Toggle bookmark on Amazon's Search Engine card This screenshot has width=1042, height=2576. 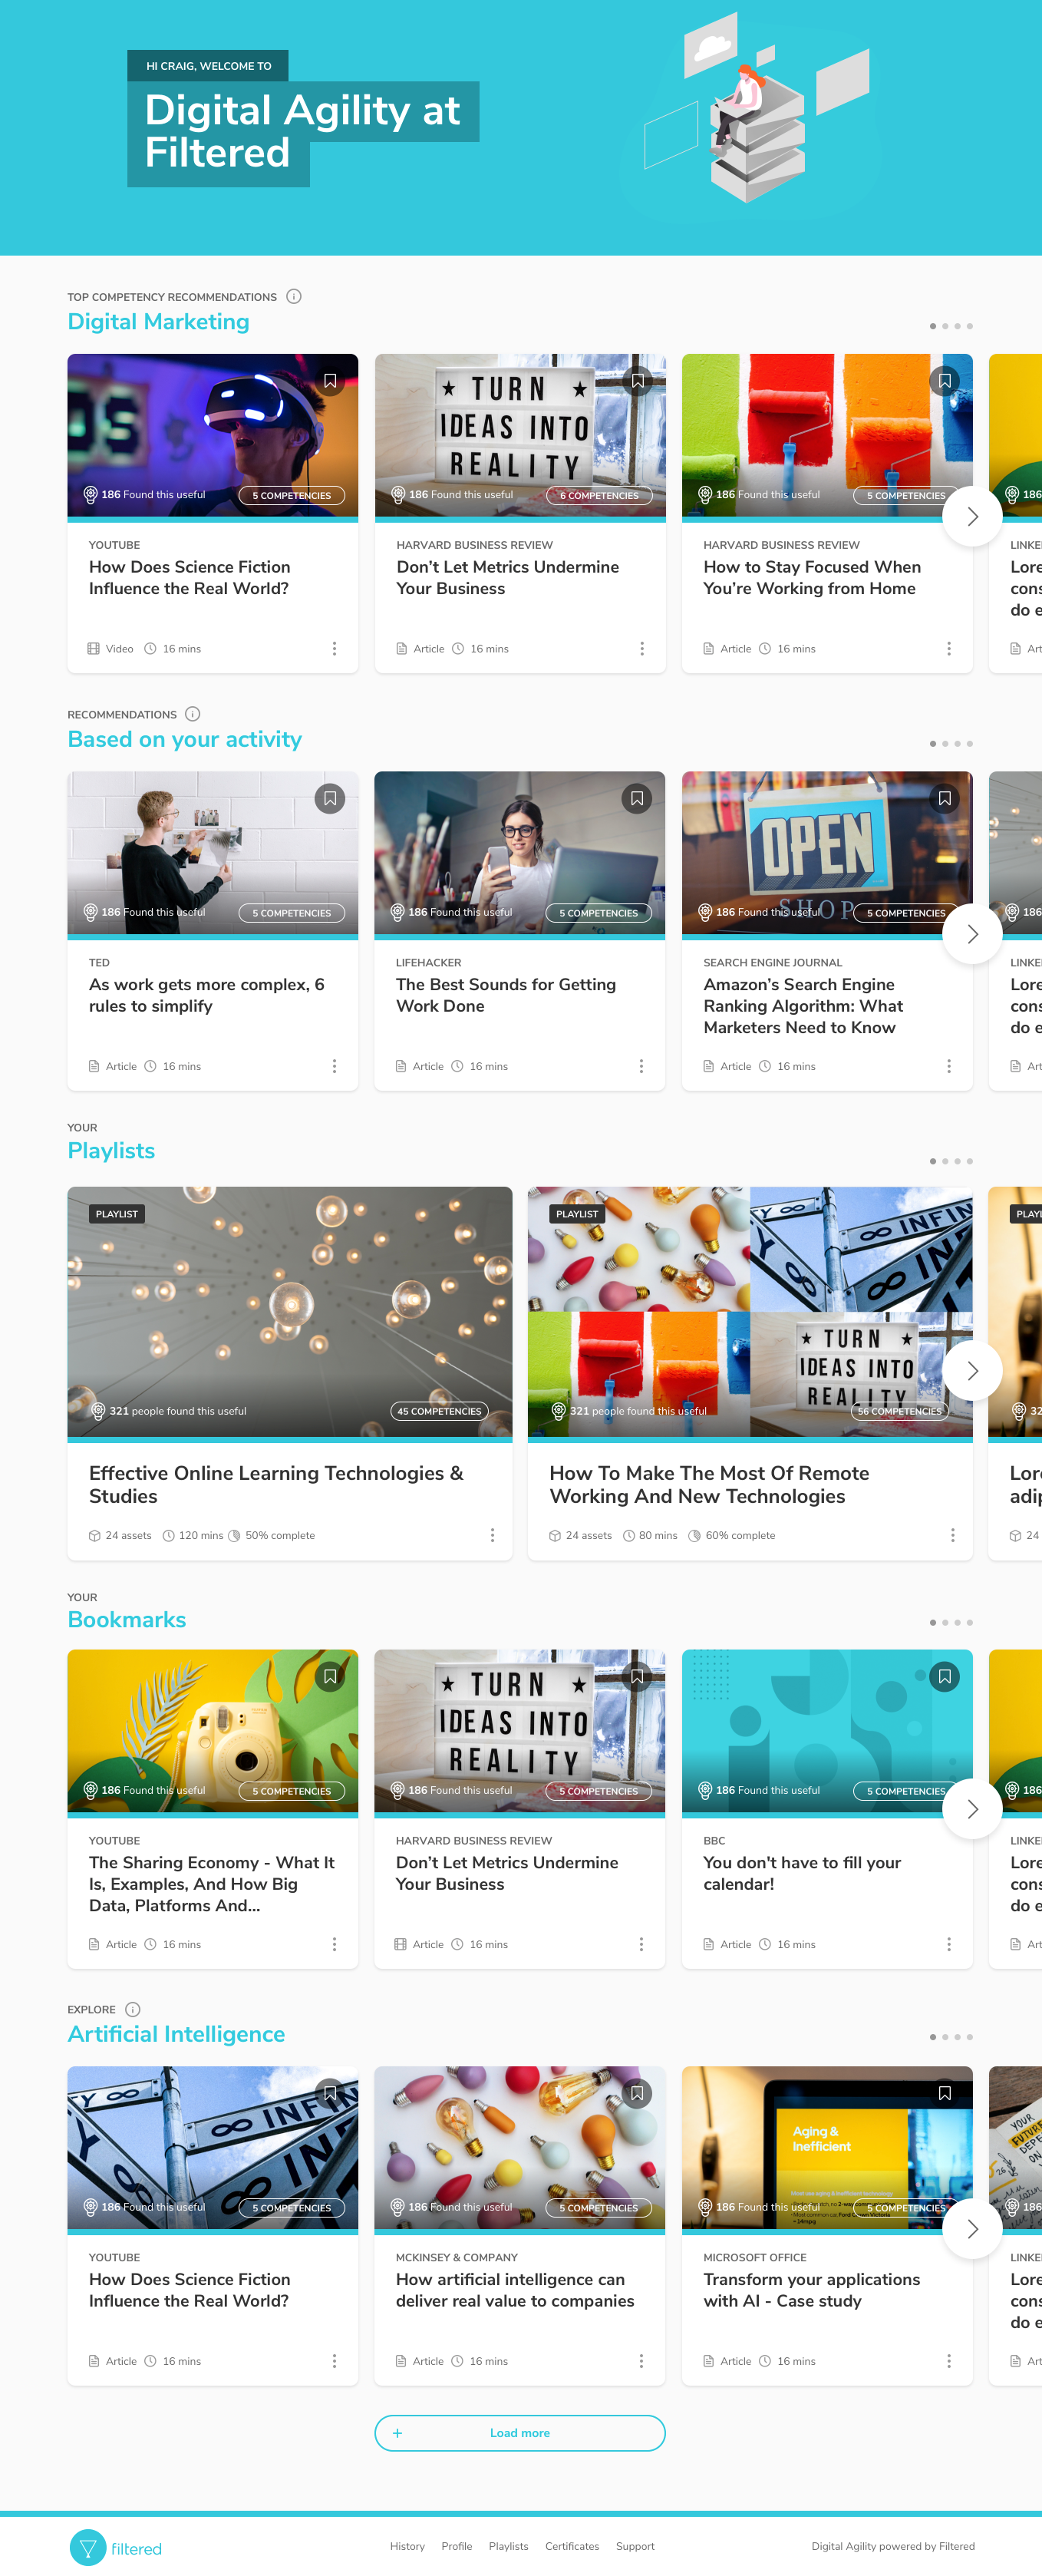point(944,798)
